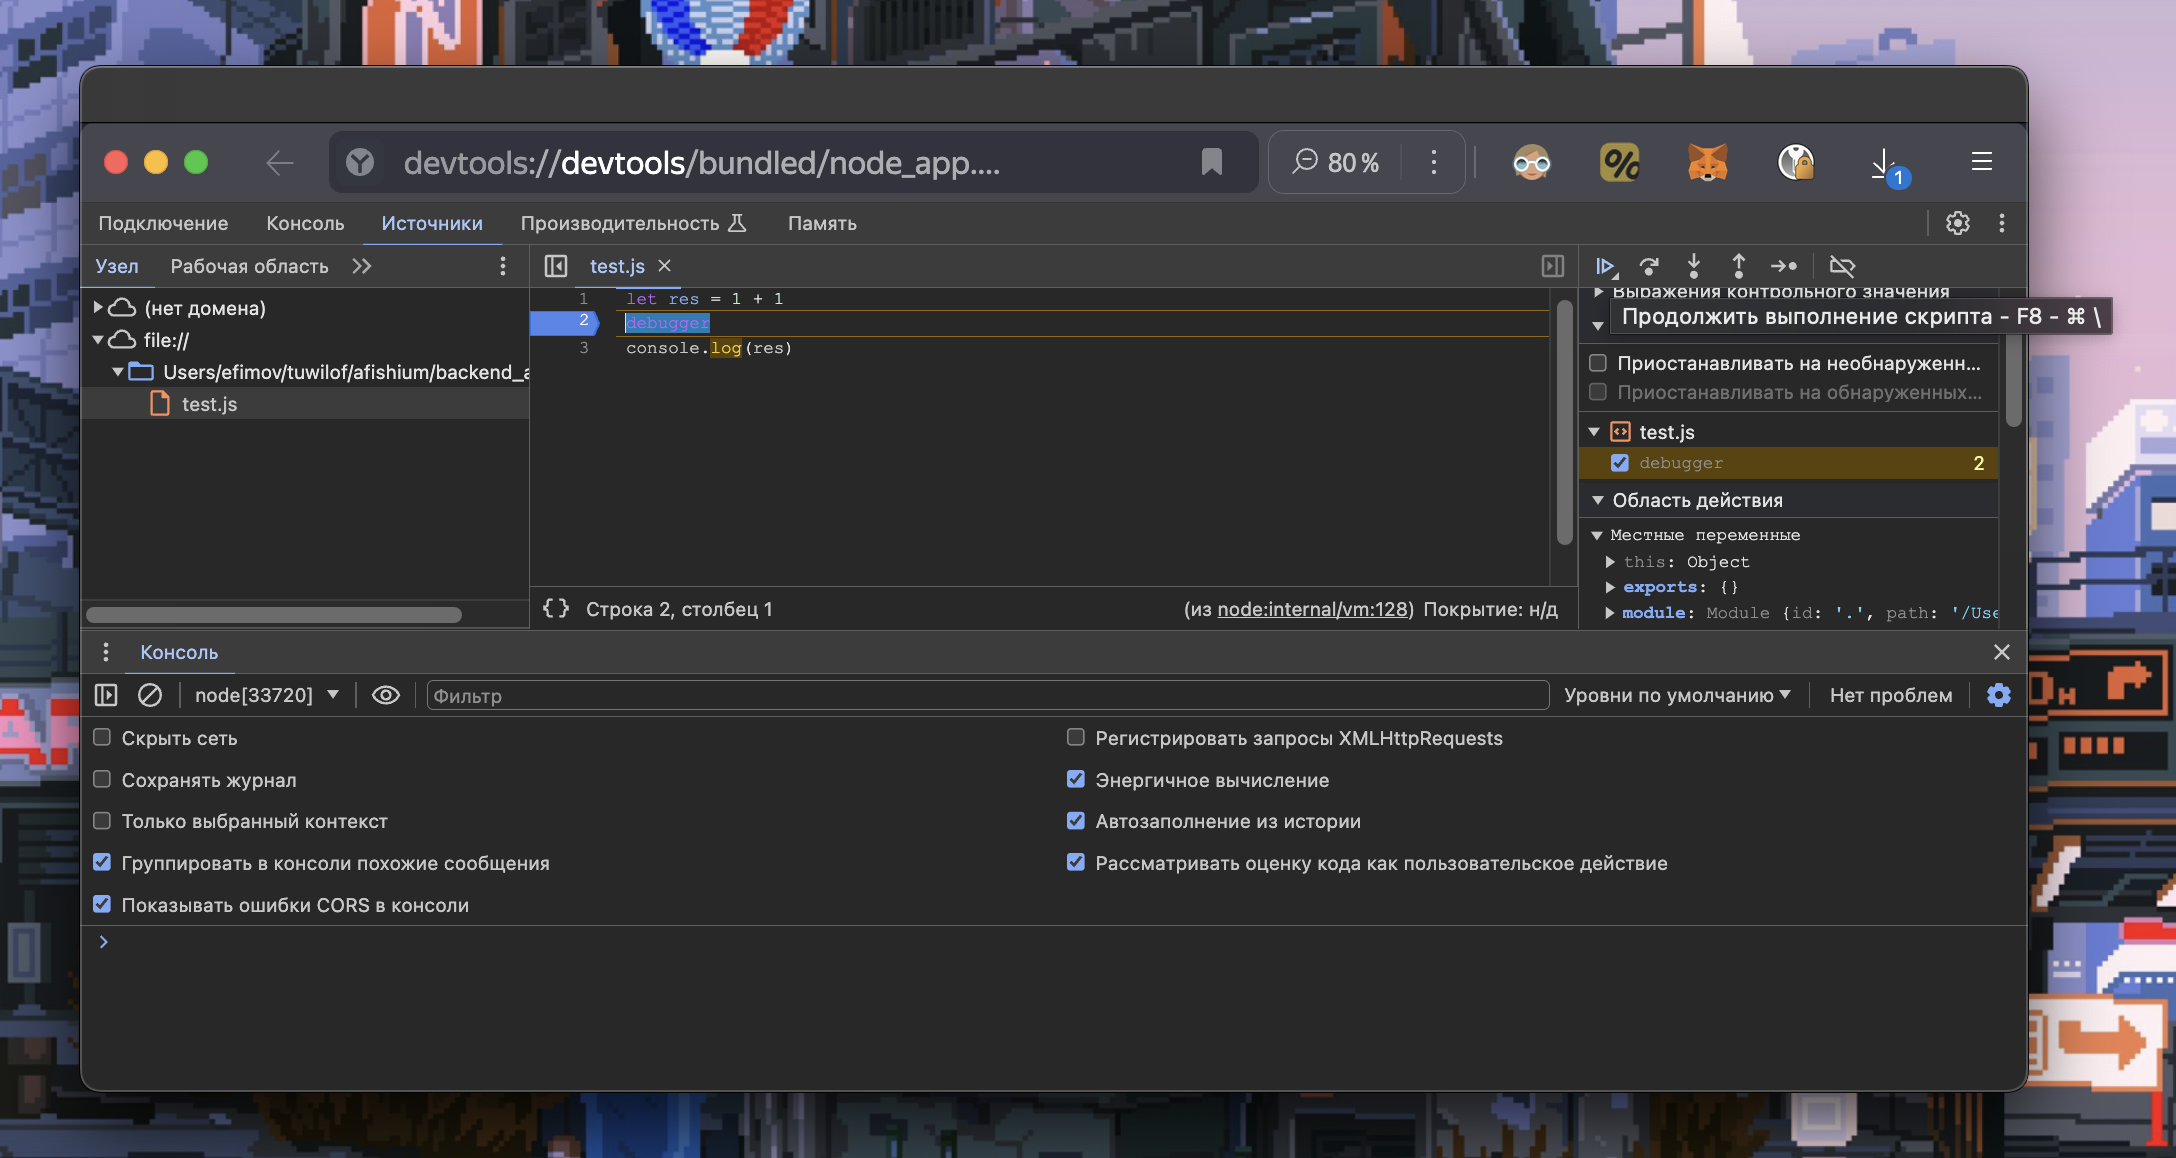Open Уровни по умолчанию levels dropdown
Image resolution: width=2176 pixels, height=1158 pixels.
(x=1677, y=695)
